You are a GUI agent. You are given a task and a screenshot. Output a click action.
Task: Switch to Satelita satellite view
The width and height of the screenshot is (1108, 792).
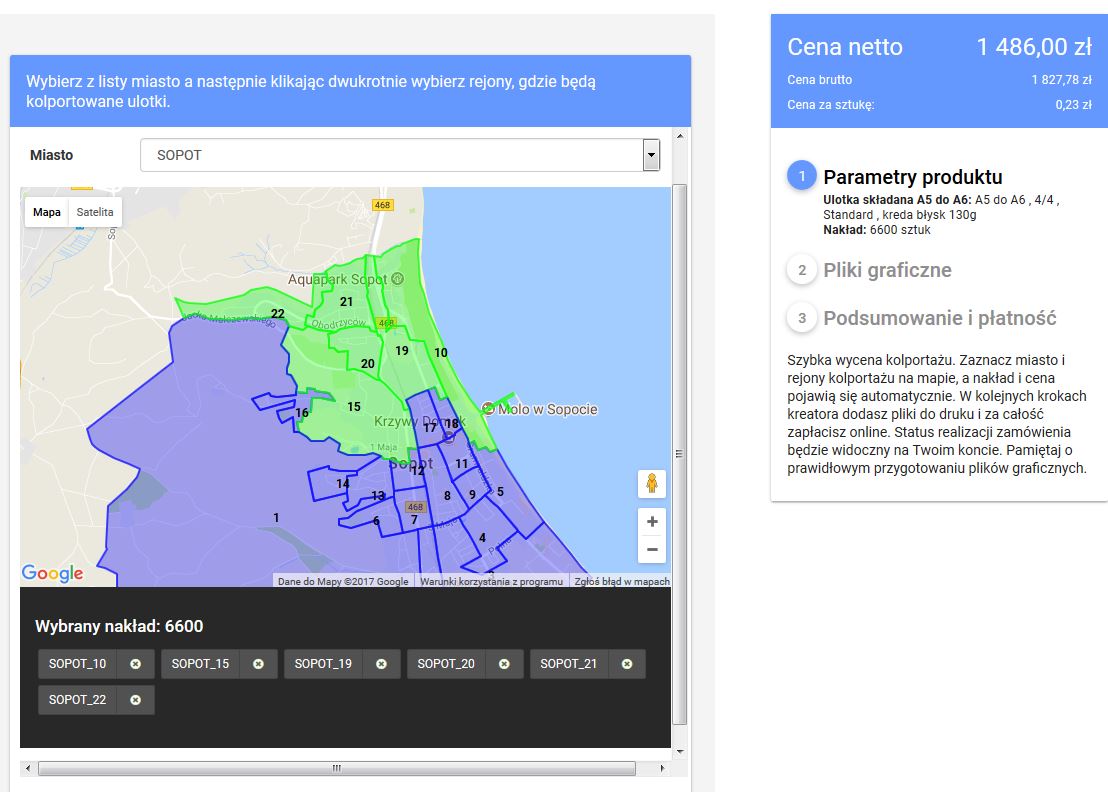point(95,212)
